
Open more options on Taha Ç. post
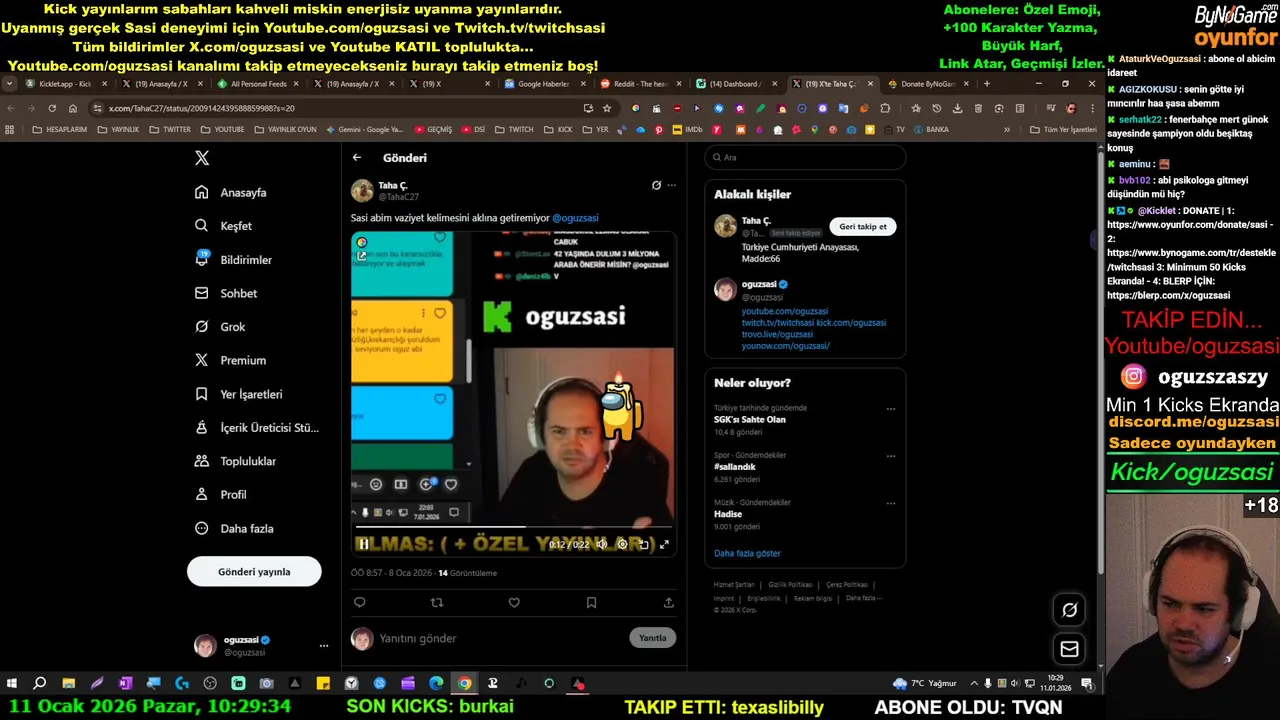(672, 185)
